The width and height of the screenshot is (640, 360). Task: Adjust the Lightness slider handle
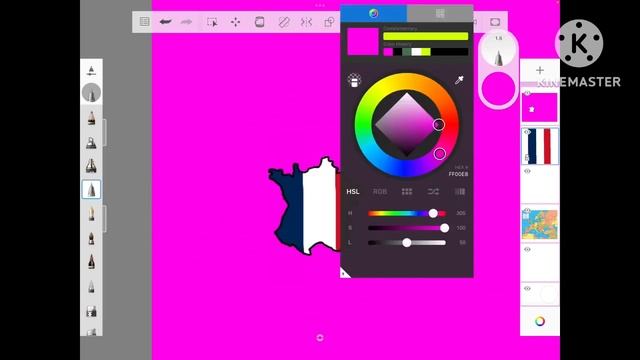pyautogui.click(x=407, y=242)
